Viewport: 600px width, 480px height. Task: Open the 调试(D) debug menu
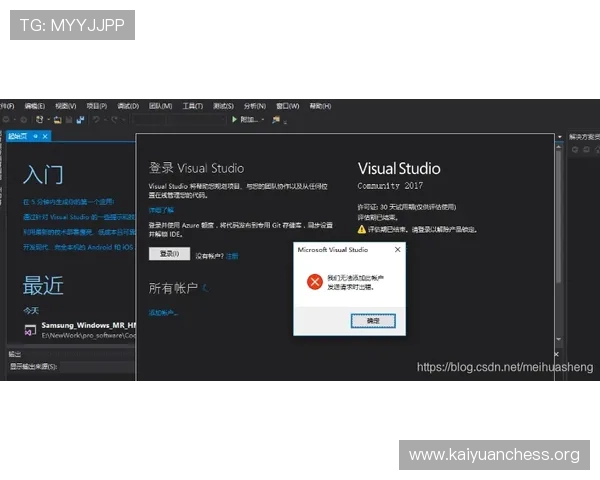128,105
